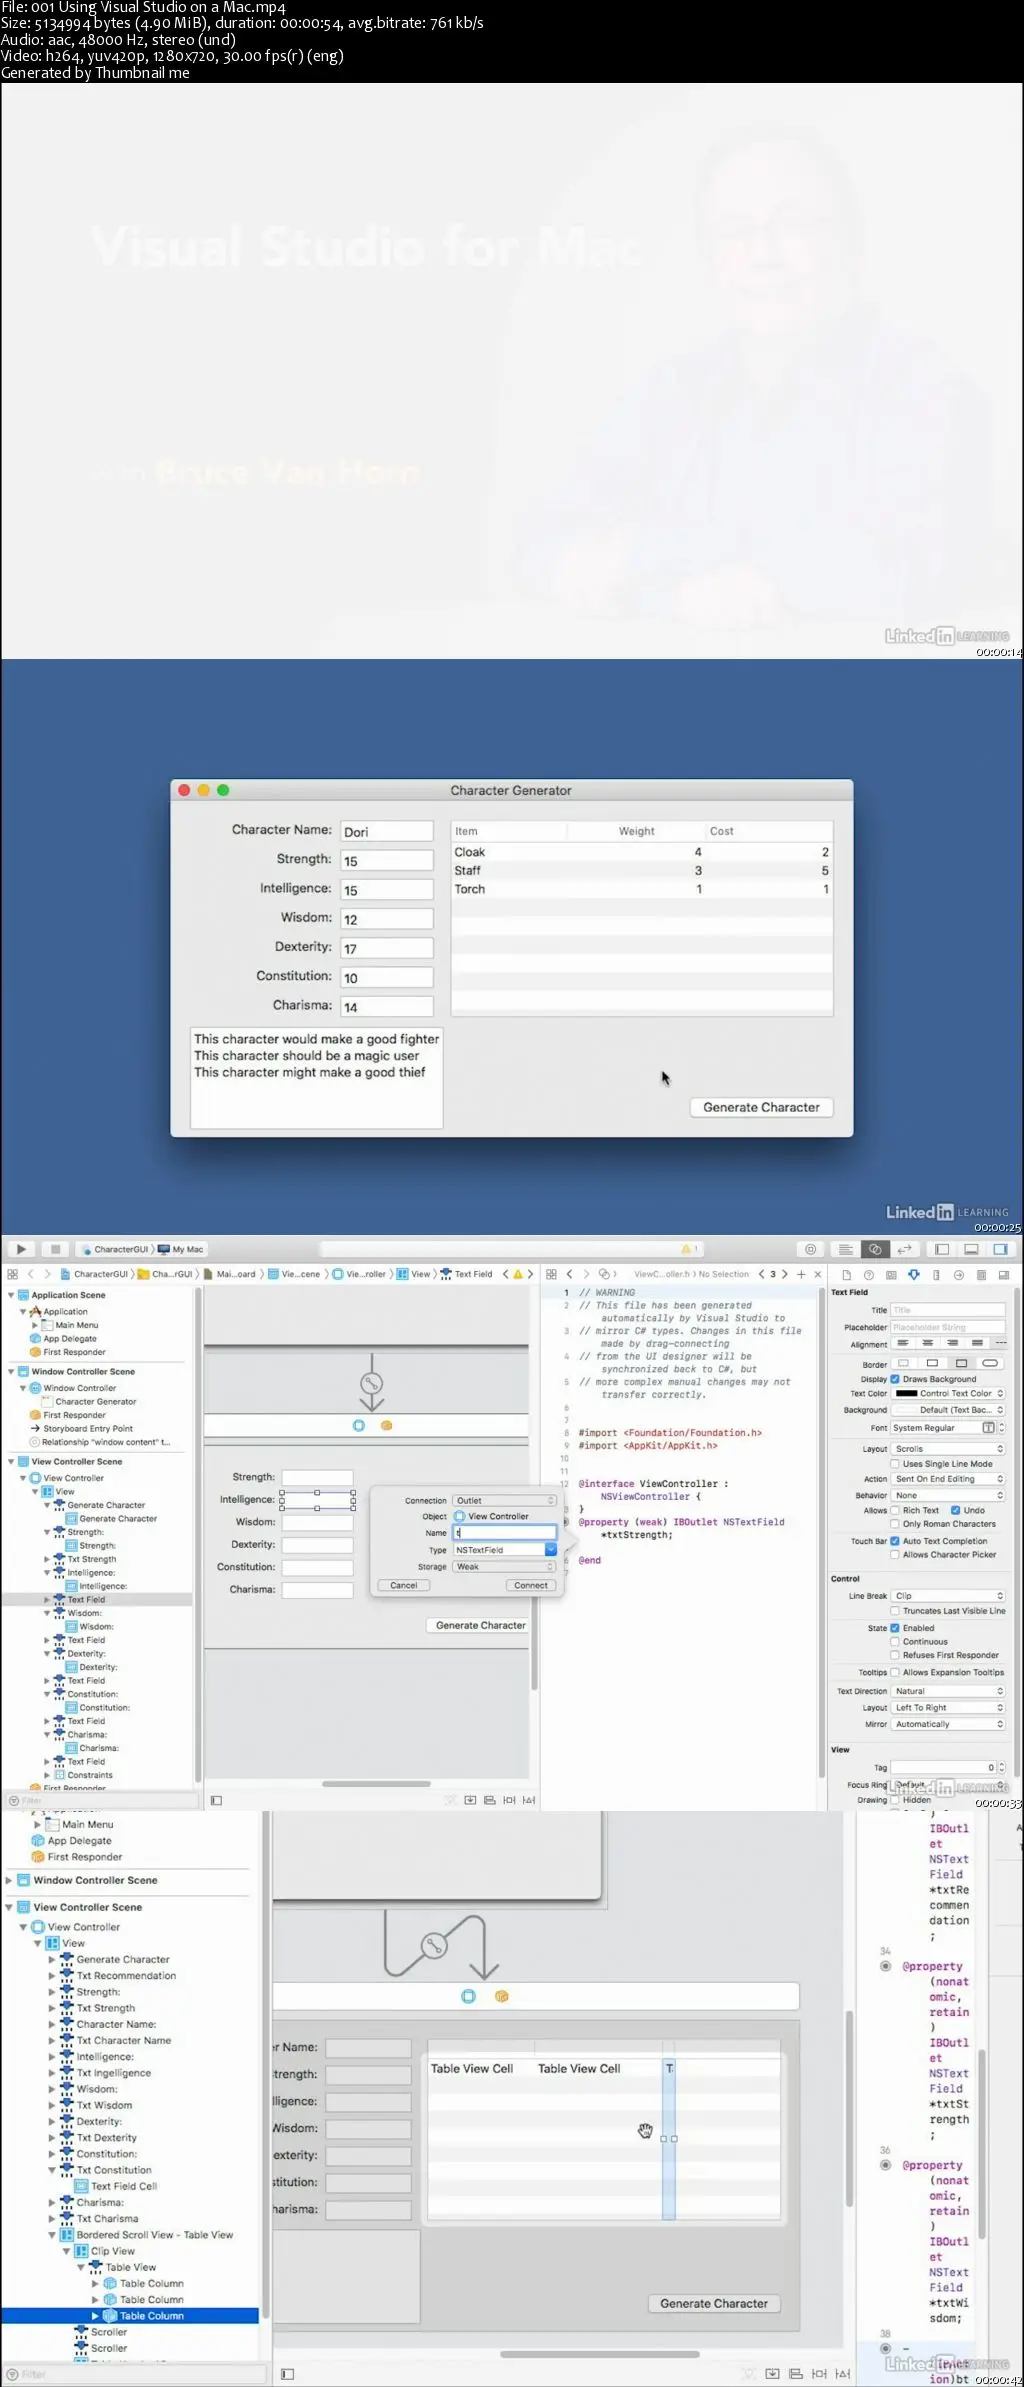
Task: Click Cancel in the outlet popover
Action: 404,1586
